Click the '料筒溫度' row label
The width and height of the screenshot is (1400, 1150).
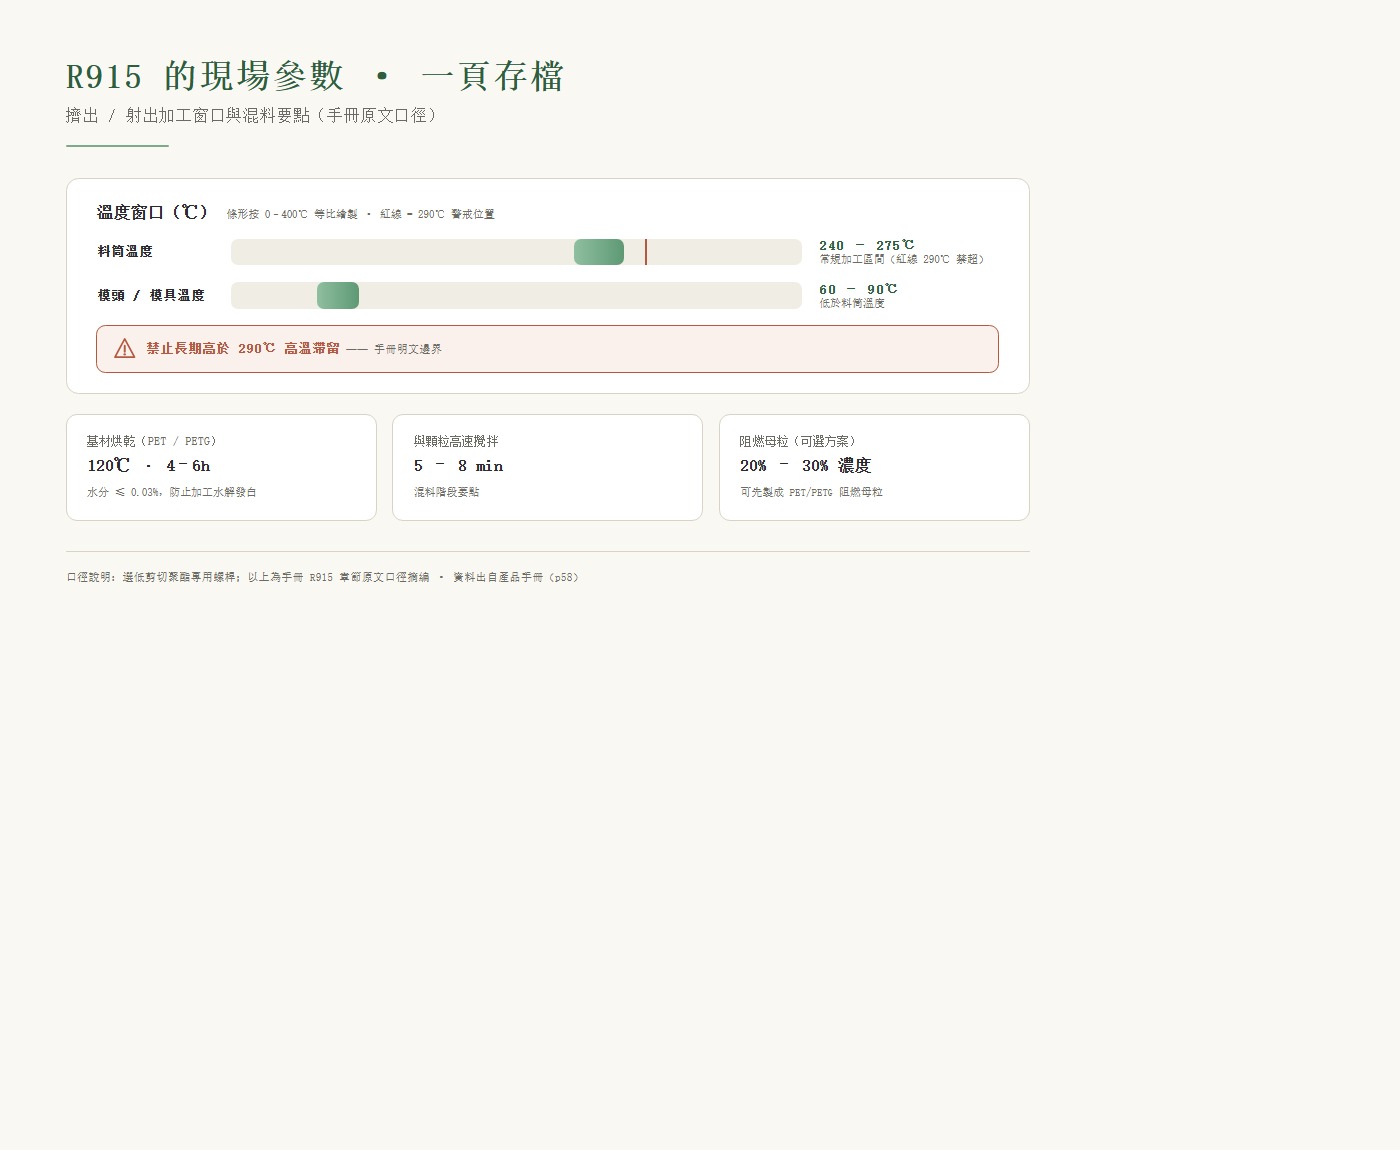(x=125, y=252)
